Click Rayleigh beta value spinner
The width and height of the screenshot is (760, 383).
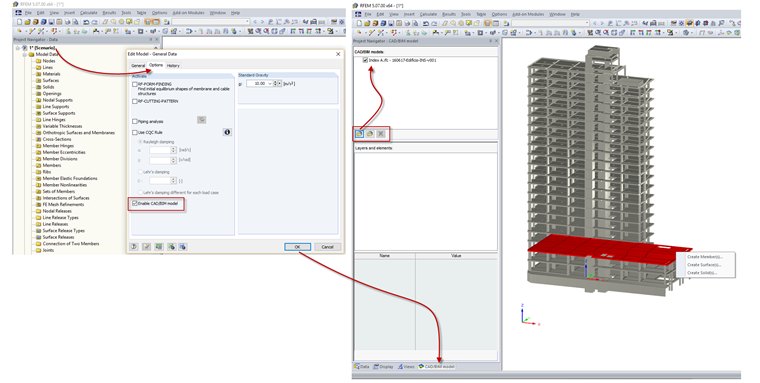click(x=174, y=160)
